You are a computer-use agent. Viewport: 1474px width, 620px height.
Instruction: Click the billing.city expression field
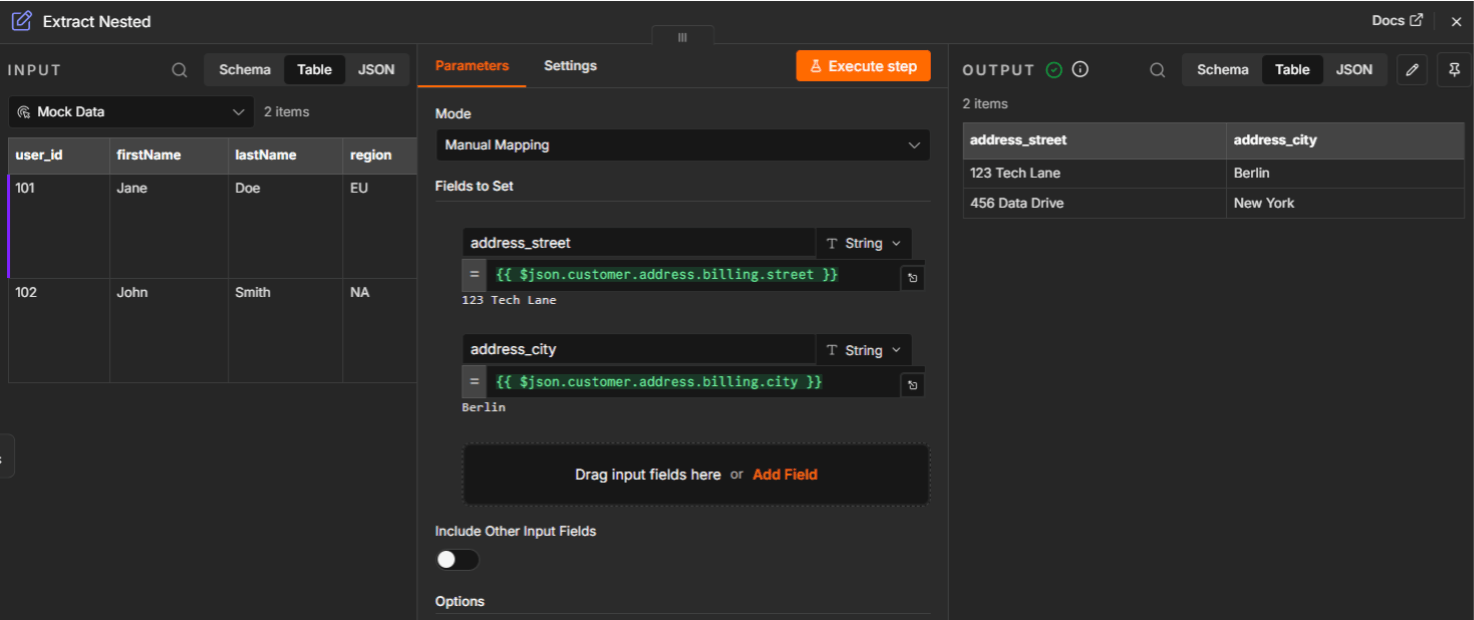(x=692, y=382)
